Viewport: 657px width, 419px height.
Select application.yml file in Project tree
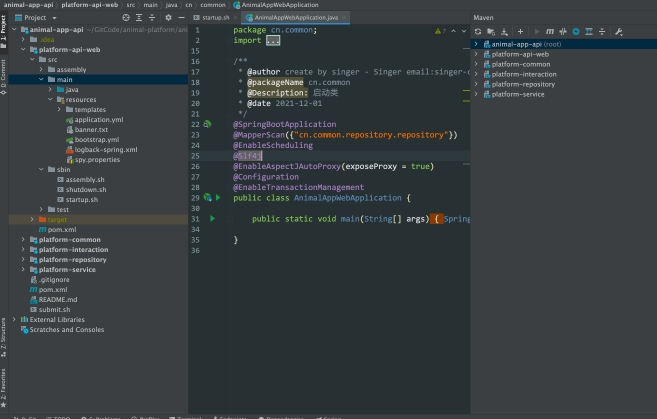(97, 119)
